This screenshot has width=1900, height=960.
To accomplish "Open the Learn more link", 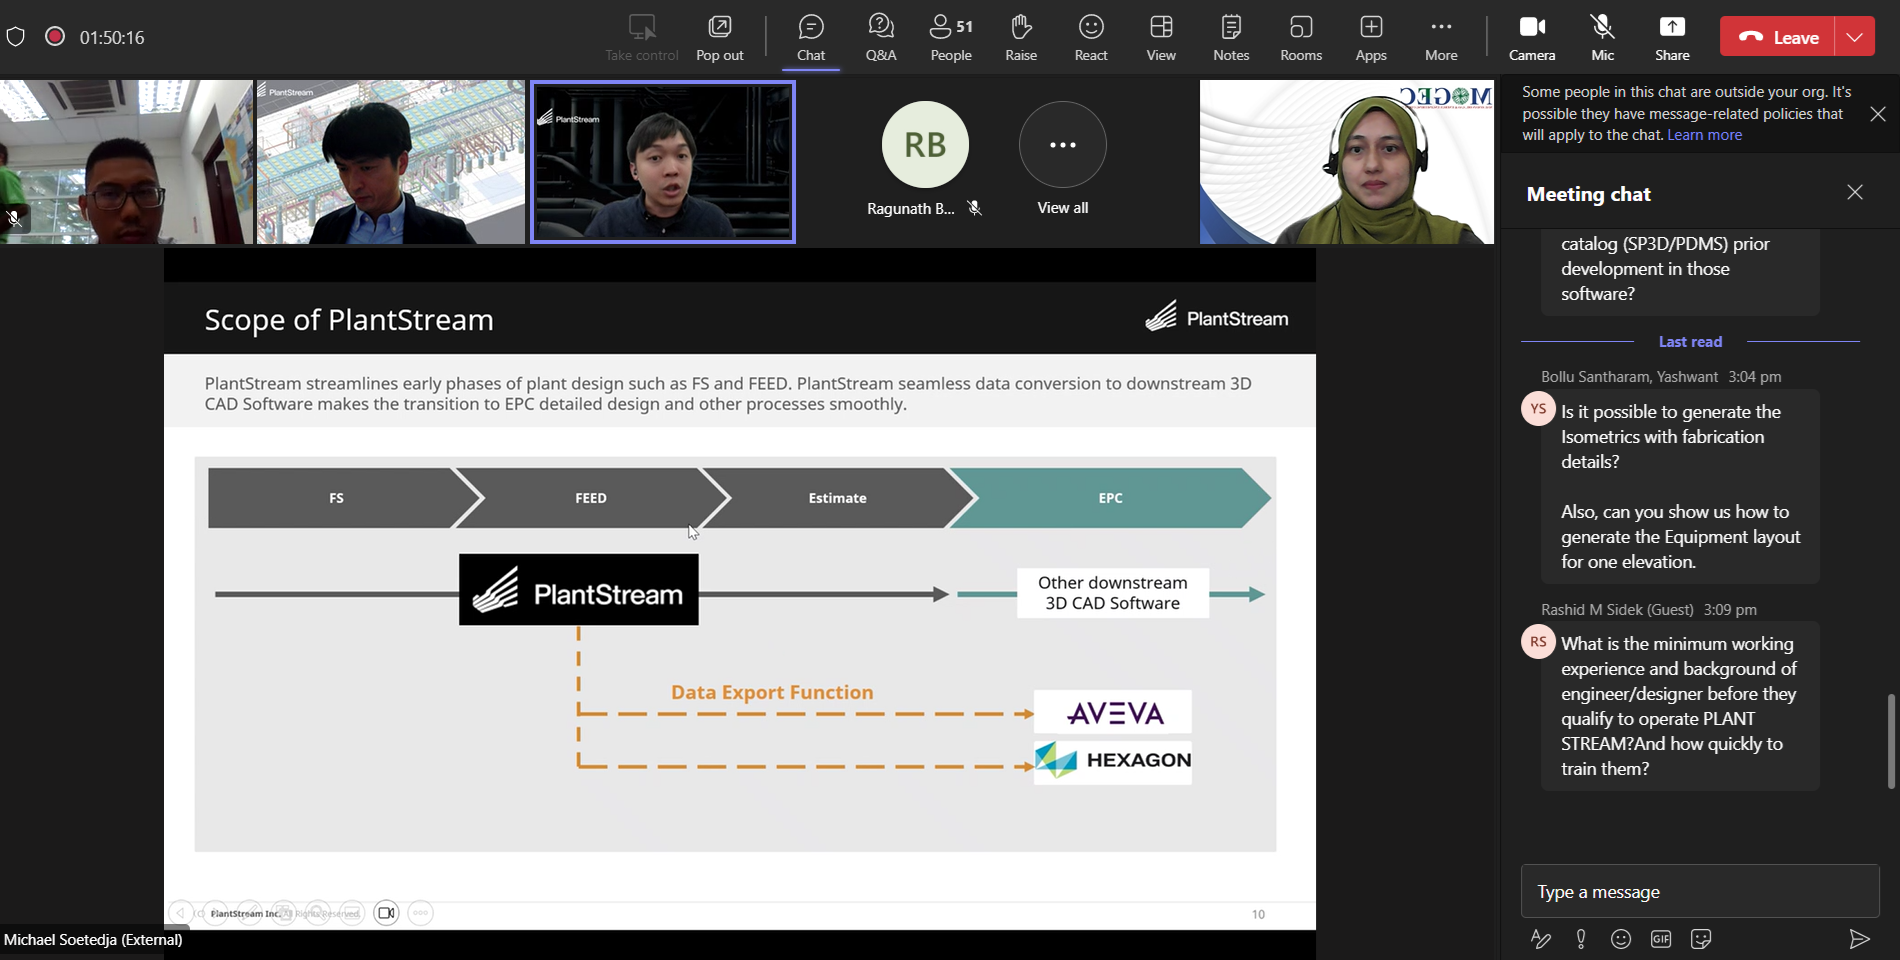I will pos(1704,135).
